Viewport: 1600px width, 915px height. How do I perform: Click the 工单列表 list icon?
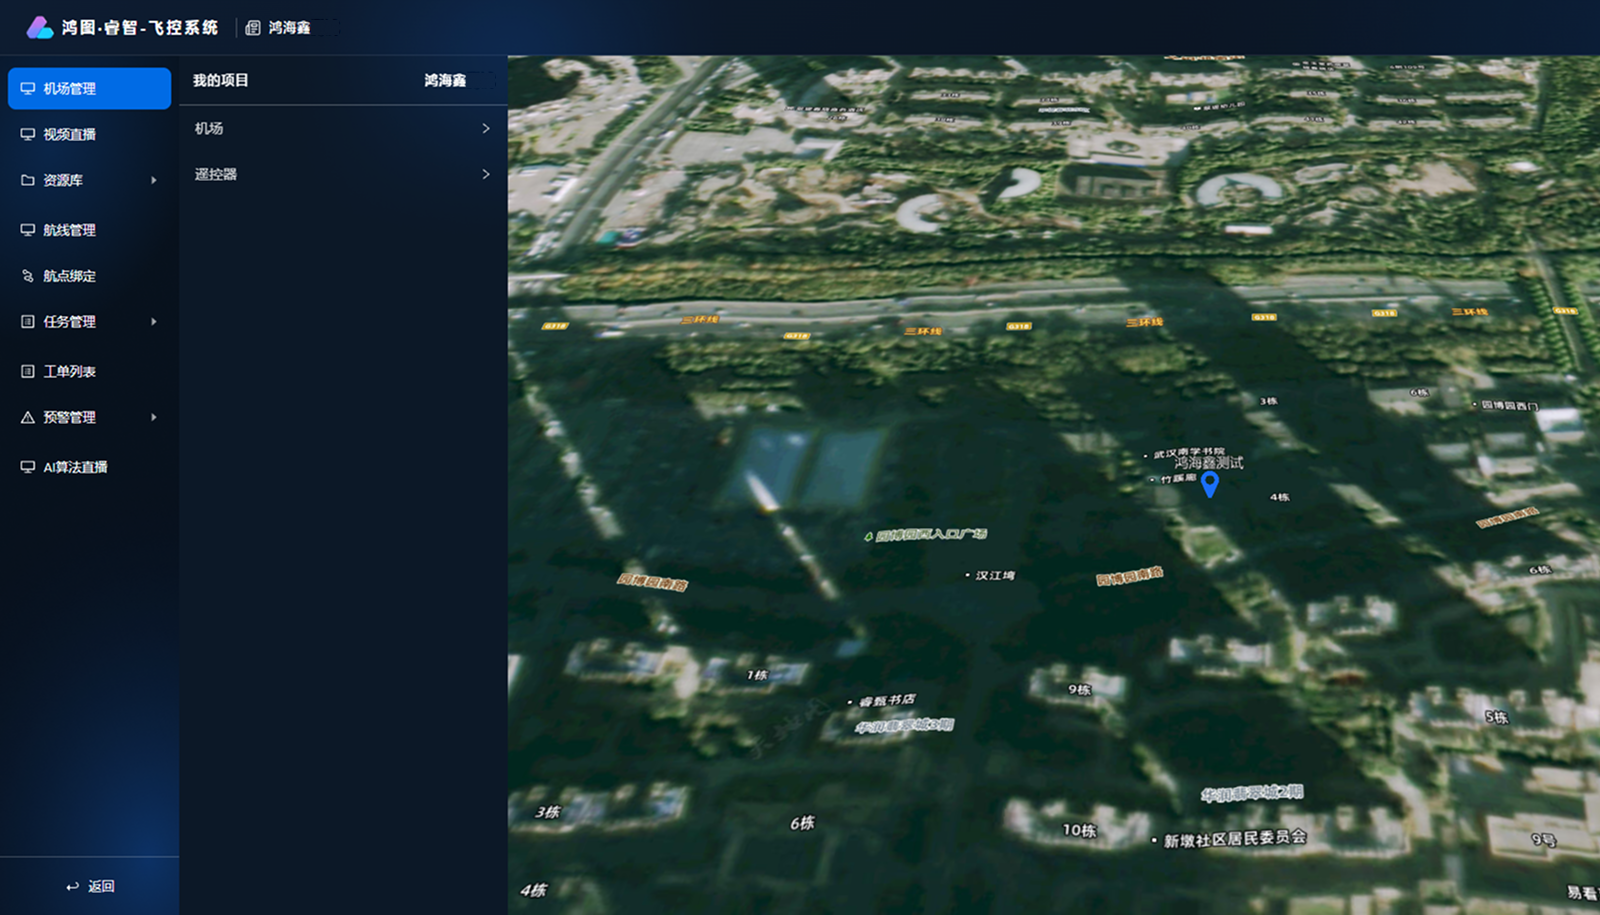coord(28,371)
